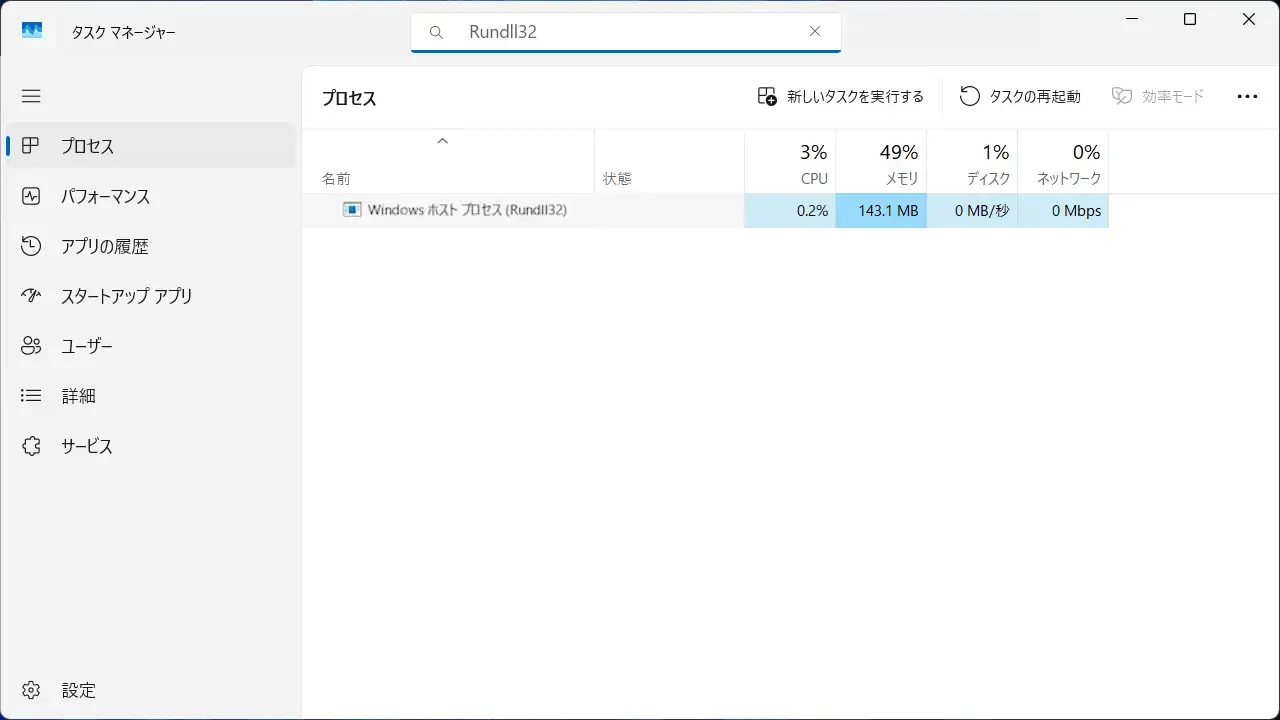This screenshot has height=720, width=1280.
Task: Clear the Rundll32 search text
Action: pos(815,32)
